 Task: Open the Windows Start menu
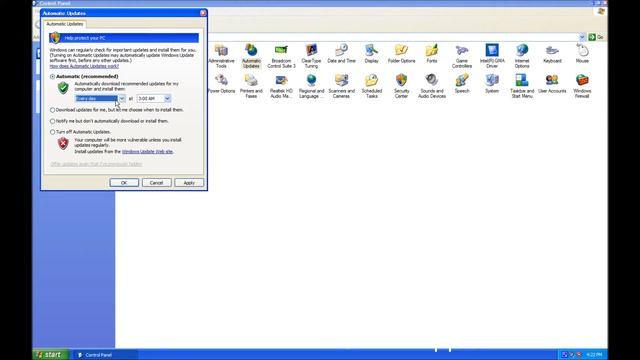[51, 355]
